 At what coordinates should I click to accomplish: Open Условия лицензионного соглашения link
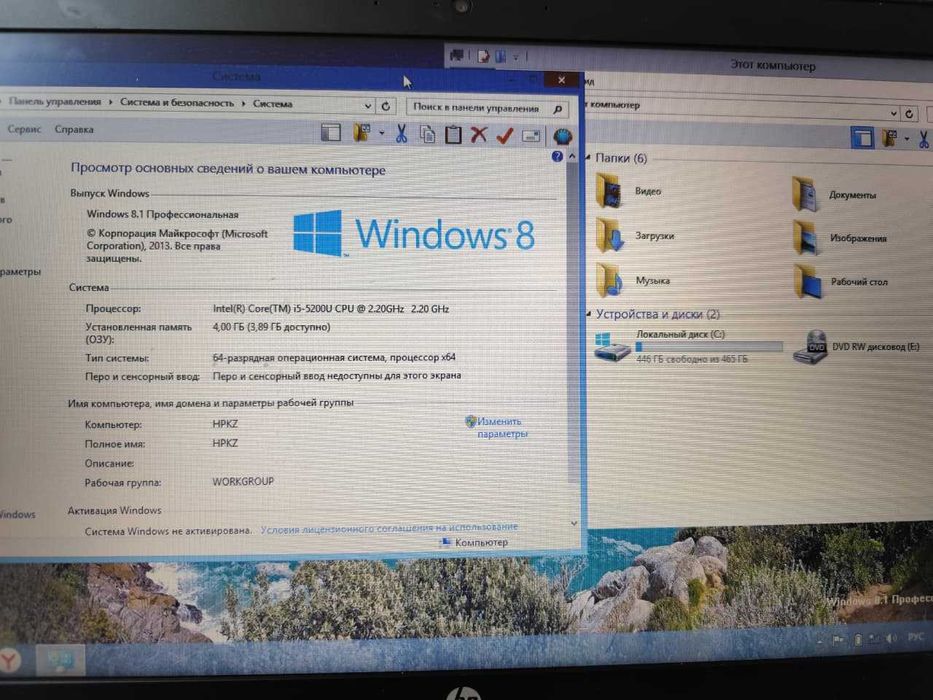click(x=389, y=527)
